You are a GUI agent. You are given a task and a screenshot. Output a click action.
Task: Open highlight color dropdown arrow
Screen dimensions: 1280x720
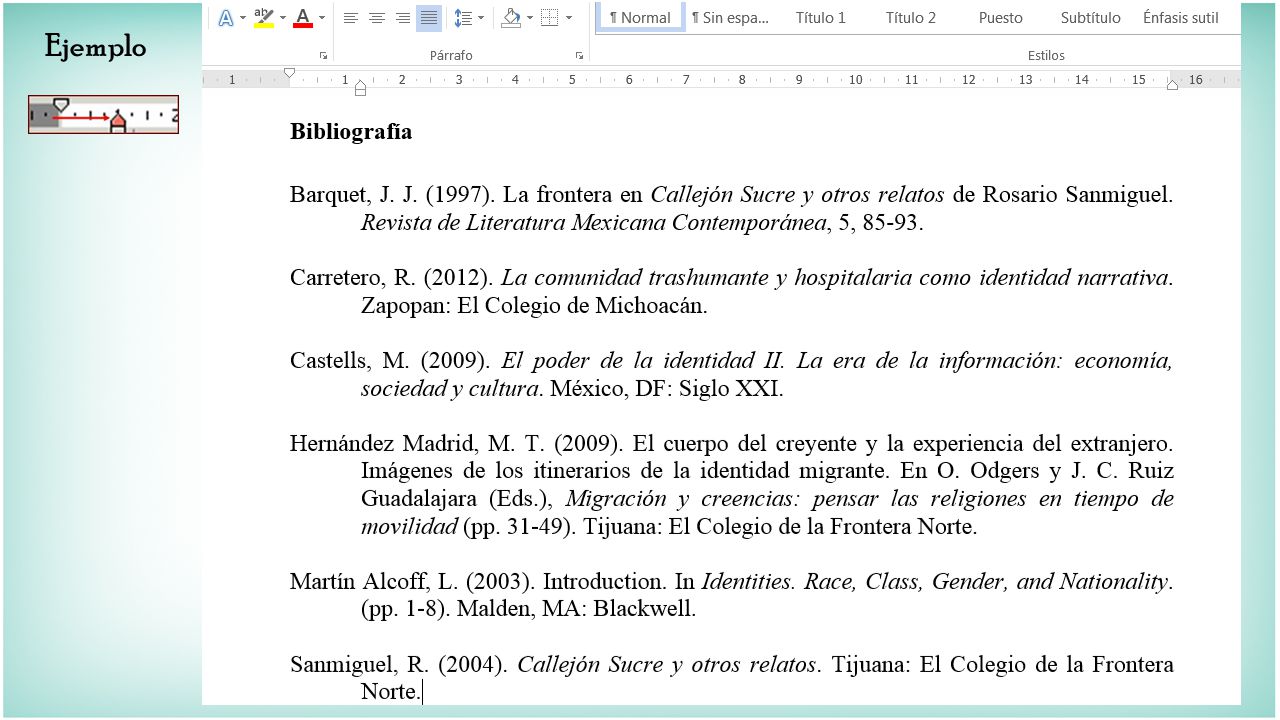[282, 17]
